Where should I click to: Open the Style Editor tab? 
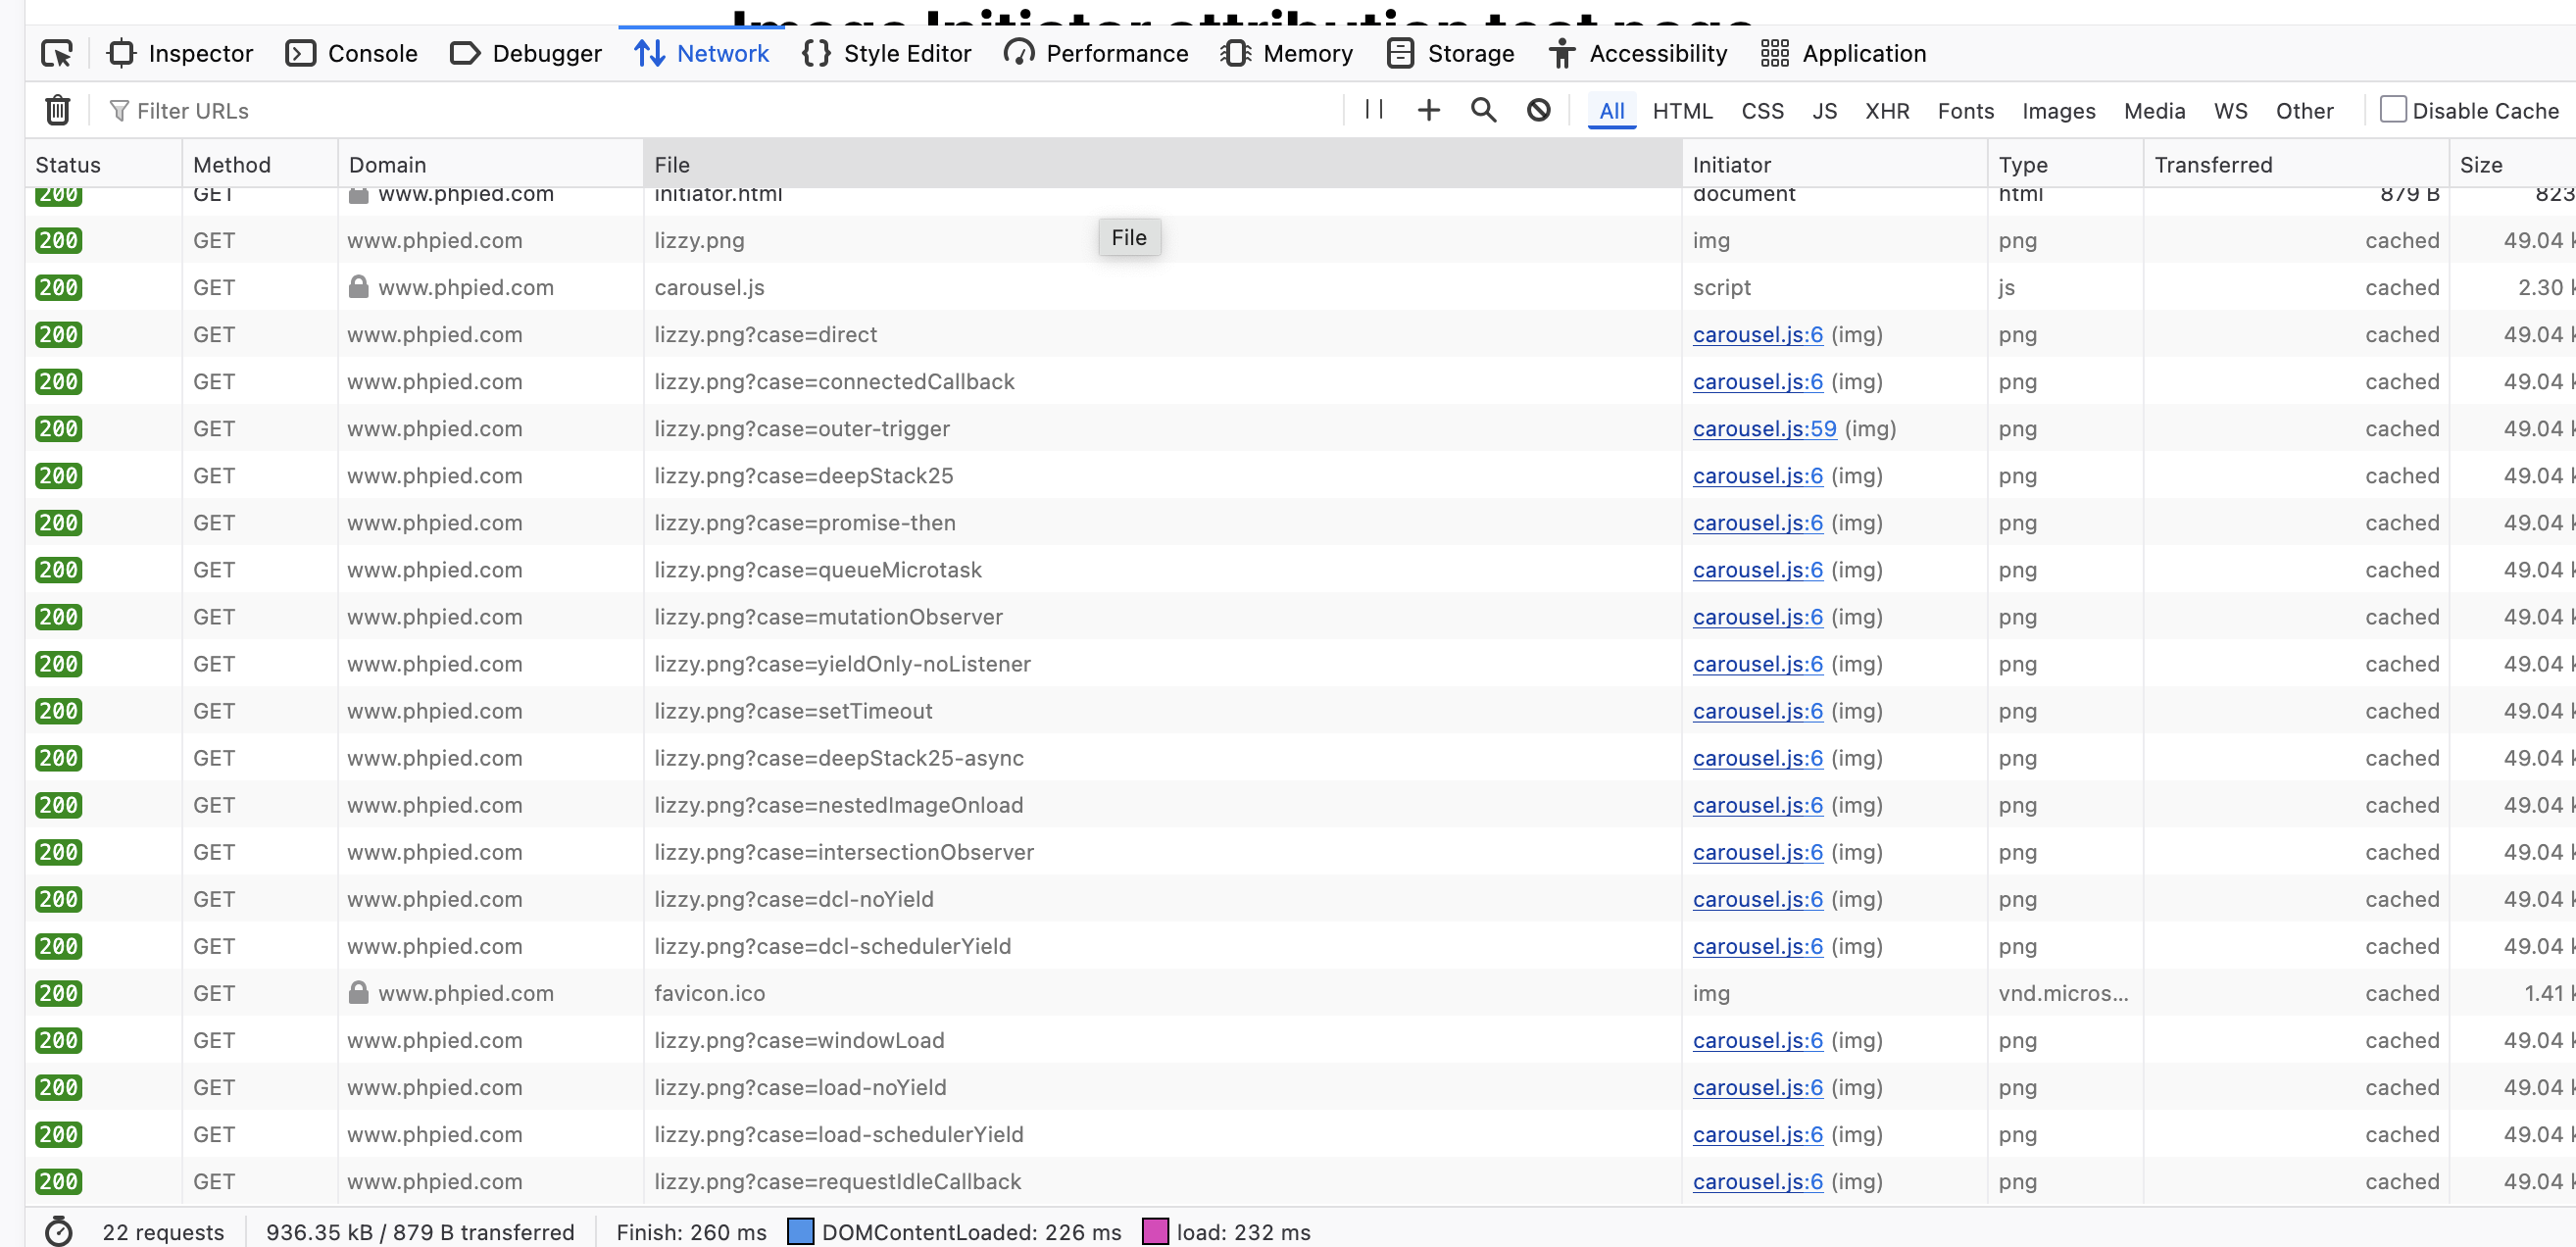click(887, 54)
